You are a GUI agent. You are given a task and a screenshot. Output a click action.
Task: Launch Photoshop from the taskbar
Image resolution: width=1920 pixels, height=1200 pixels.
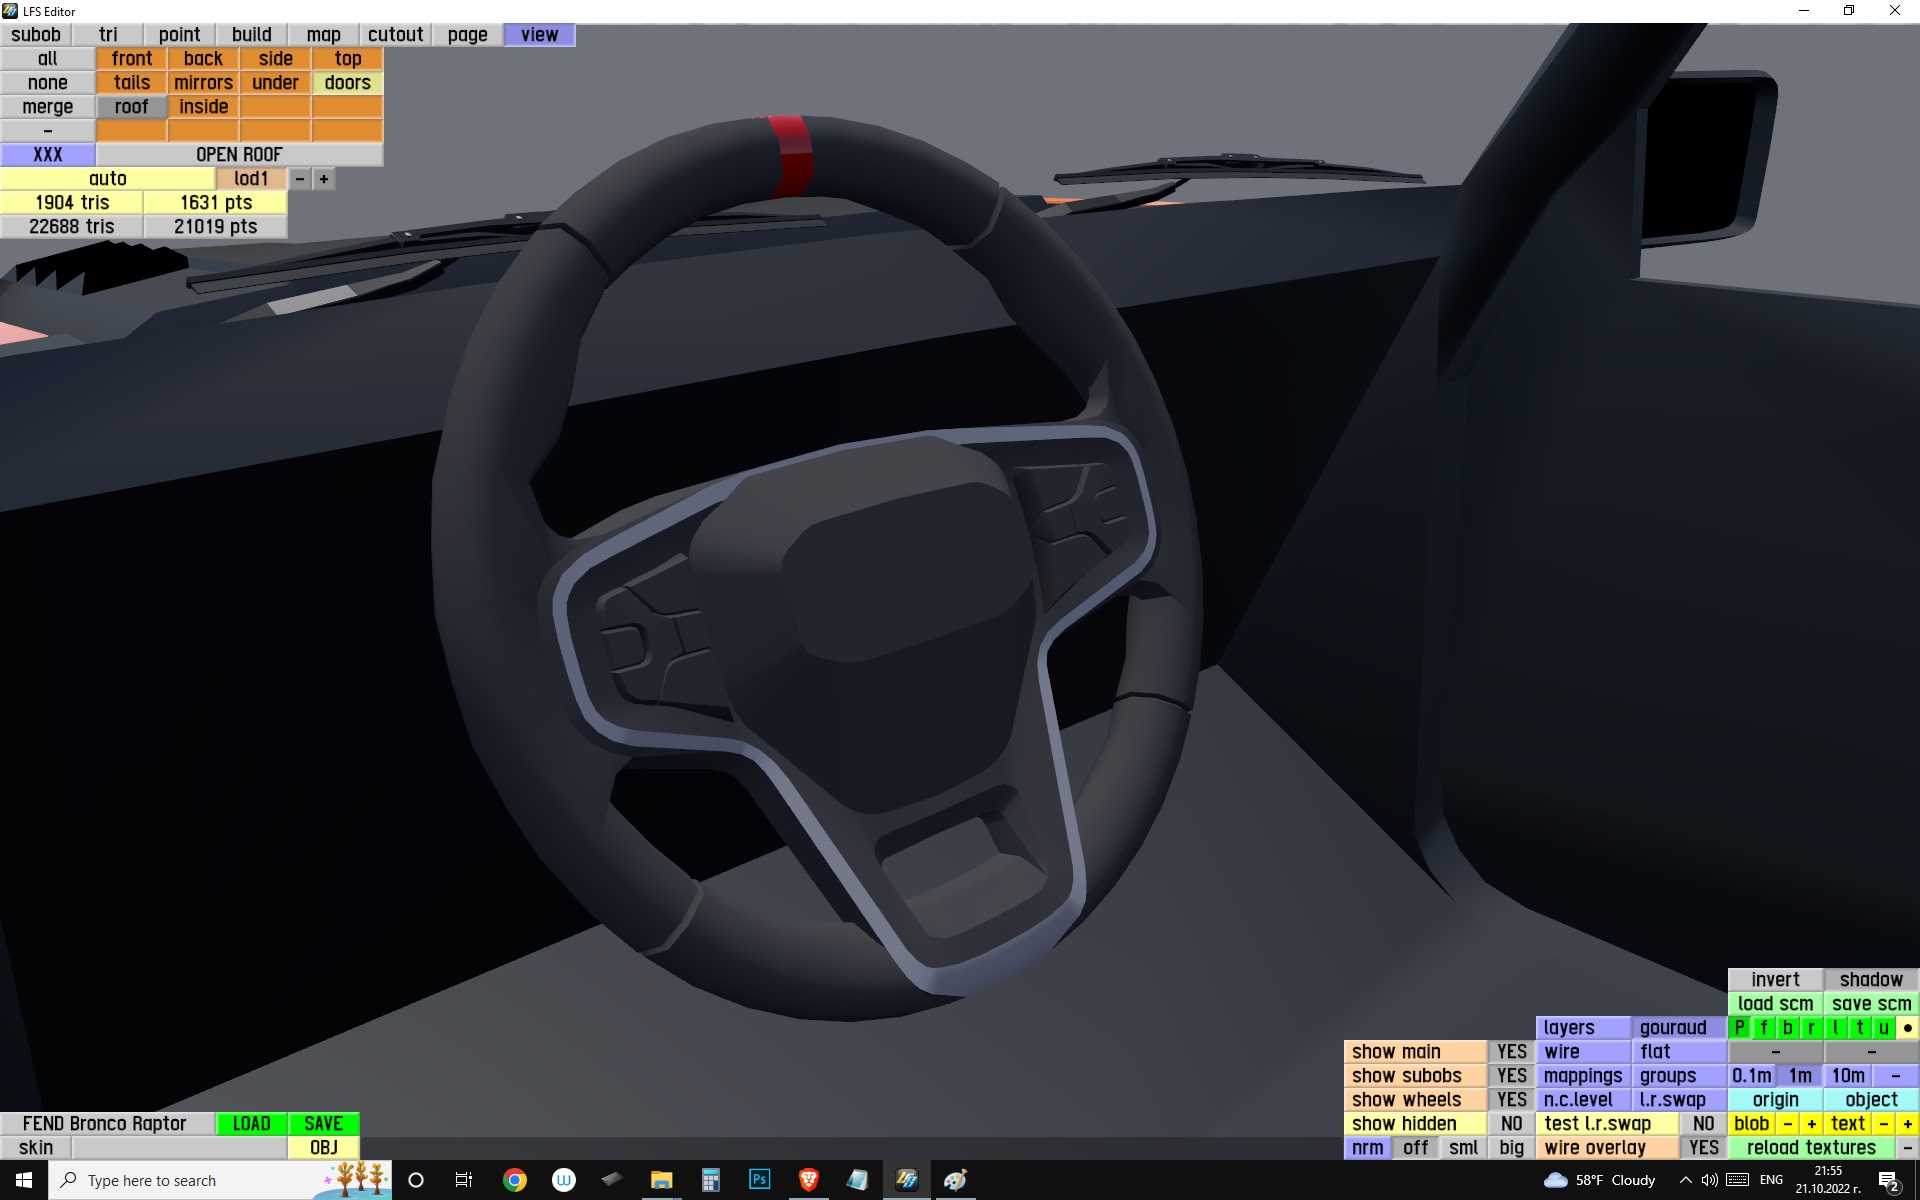pyautogui.click(x=759, y=1180)
